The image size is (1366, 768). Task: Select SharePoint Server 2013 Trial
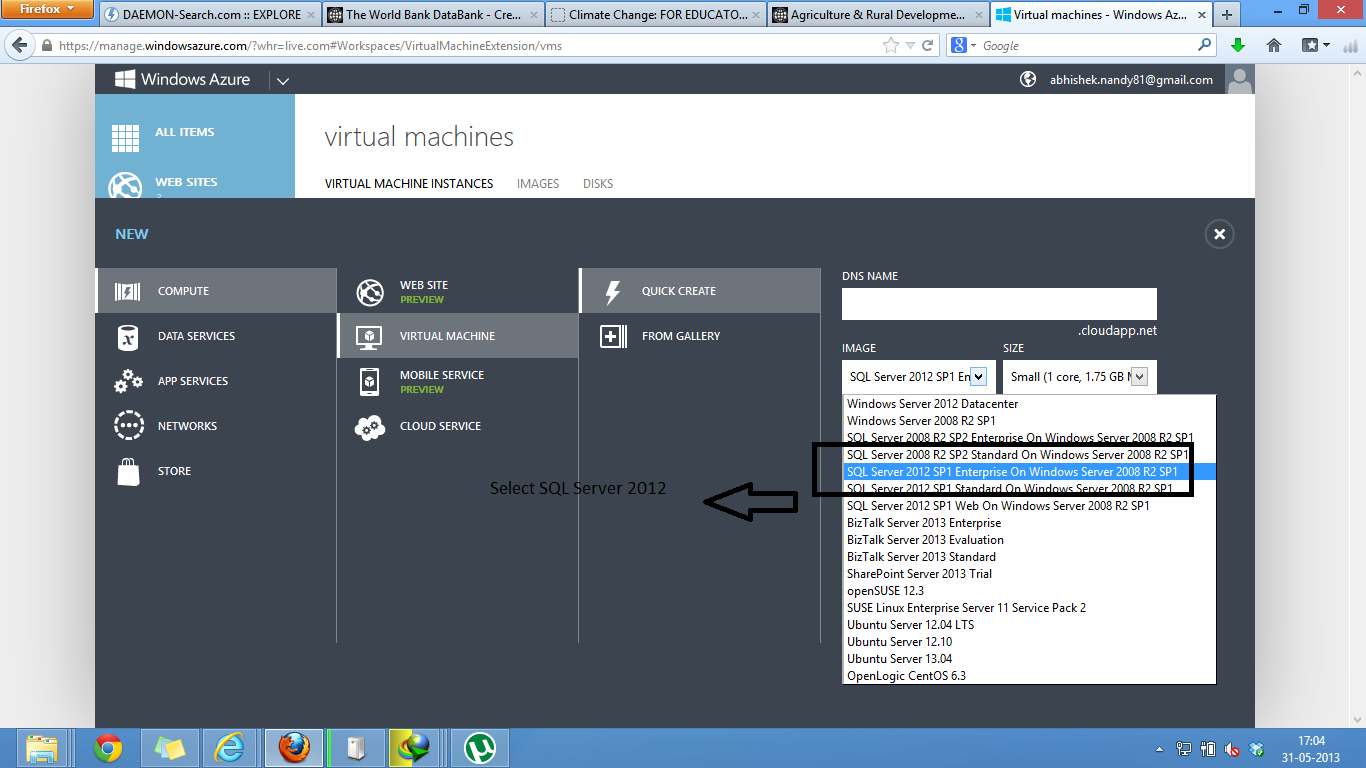pyautogui.click(x=1029, y=574)
